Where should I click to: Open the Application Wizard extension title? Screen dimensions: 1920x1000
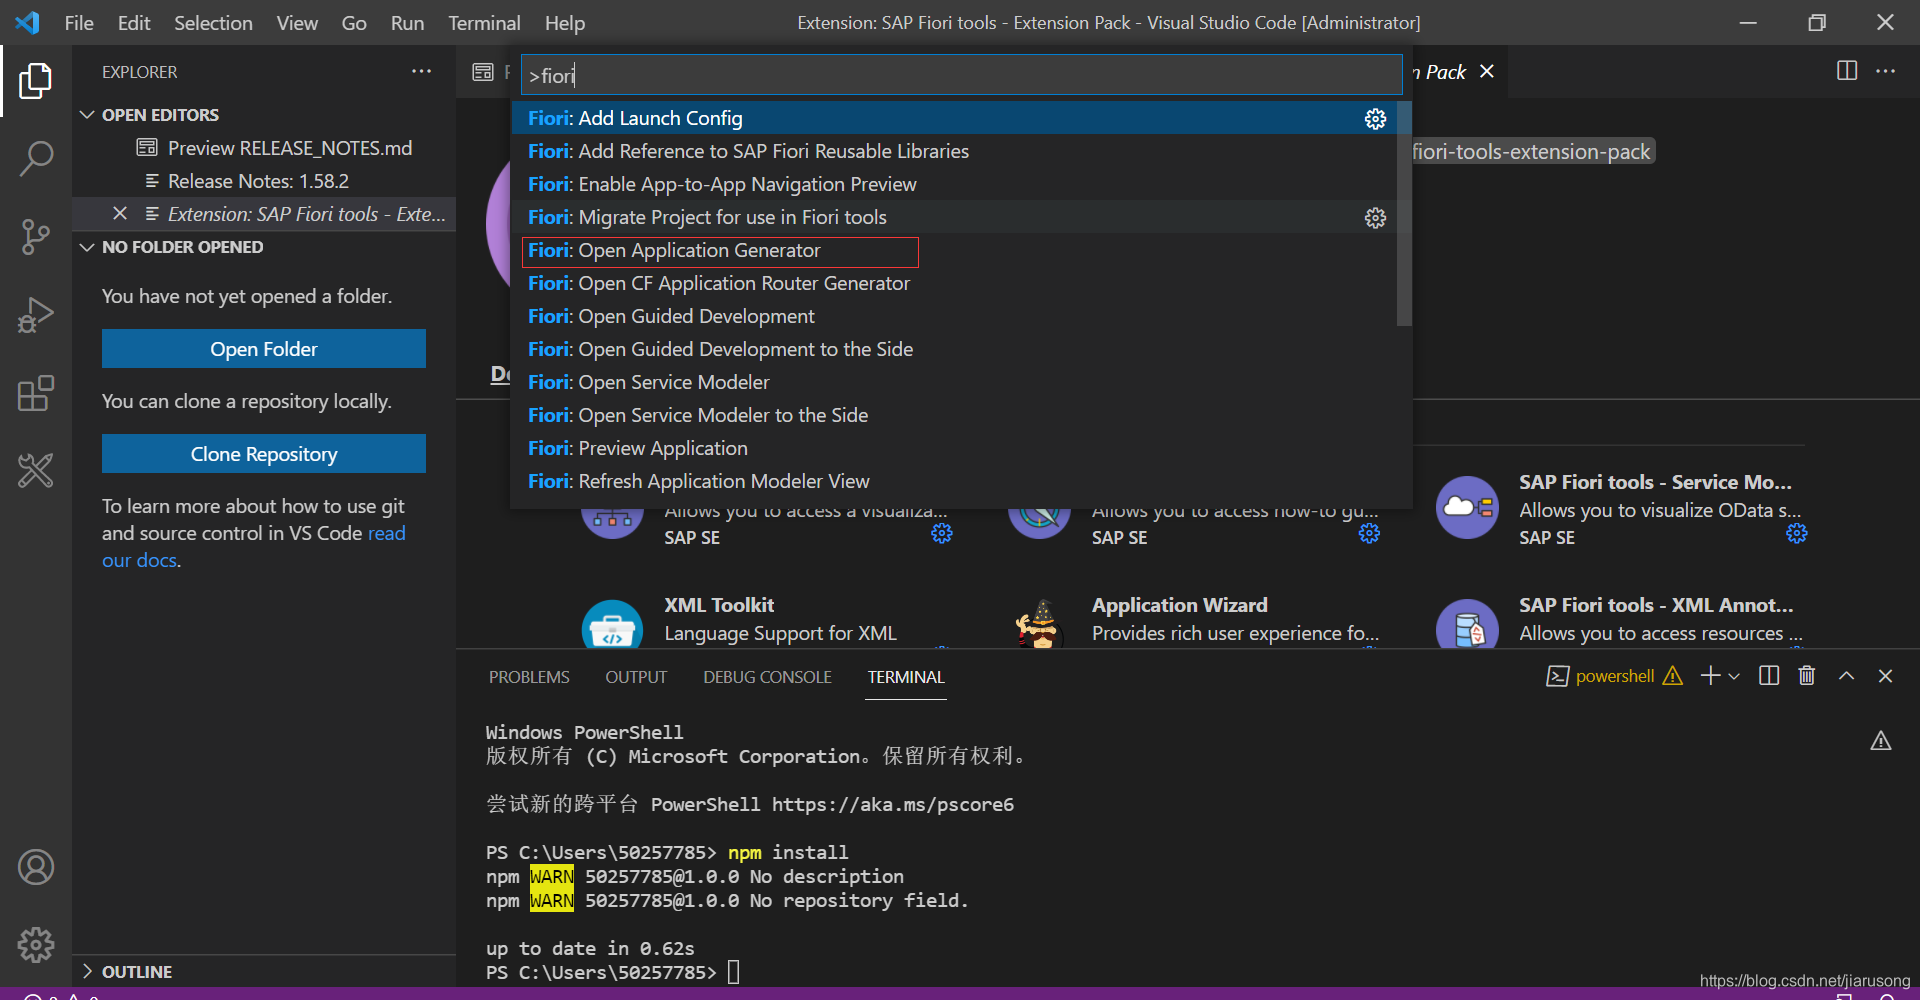[x=1180, y=605]
